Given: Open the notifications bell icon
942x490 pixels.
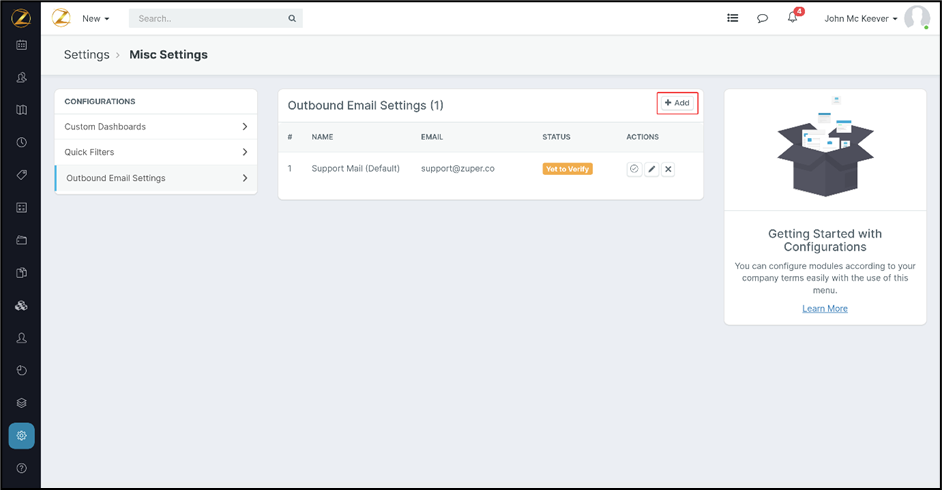Looking at the screenshot, I should click(x=793, y=17).
